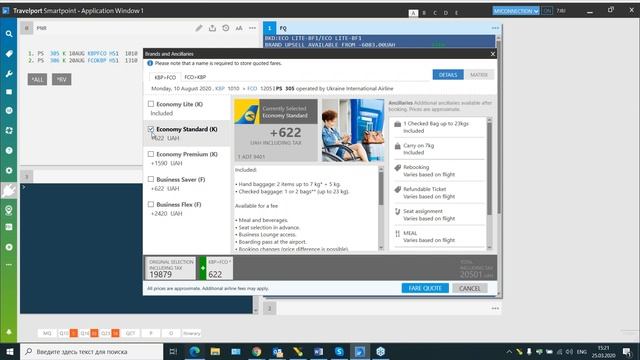The width and height of the screenshot is (640, 360).
Task: Open the MYCONNECTION dropdown
Action: coord(516,11)
